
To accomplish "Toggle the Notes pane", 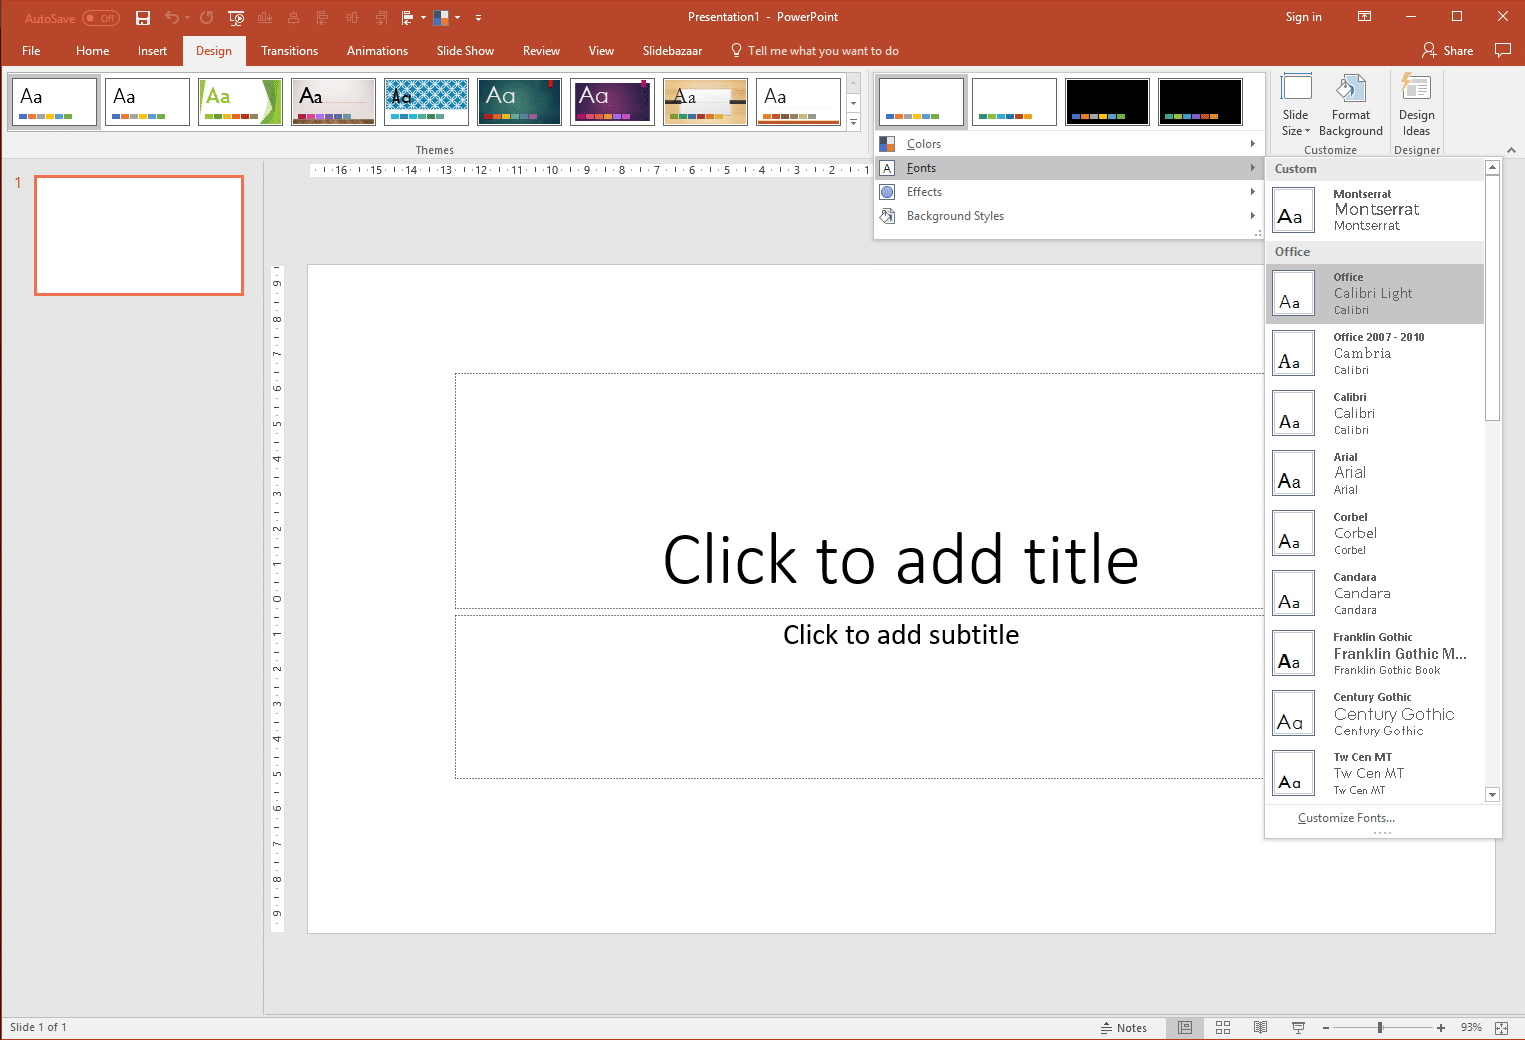I will (1125, 1027).
